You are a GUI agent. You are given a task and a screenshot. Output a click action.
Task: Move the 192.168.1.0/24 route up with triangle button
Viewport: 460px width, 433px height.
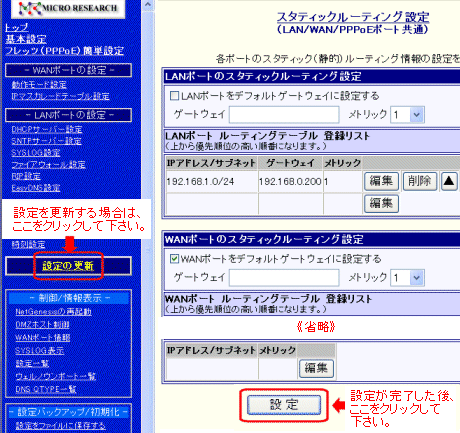pyautogui.click(x=449, y=181)
